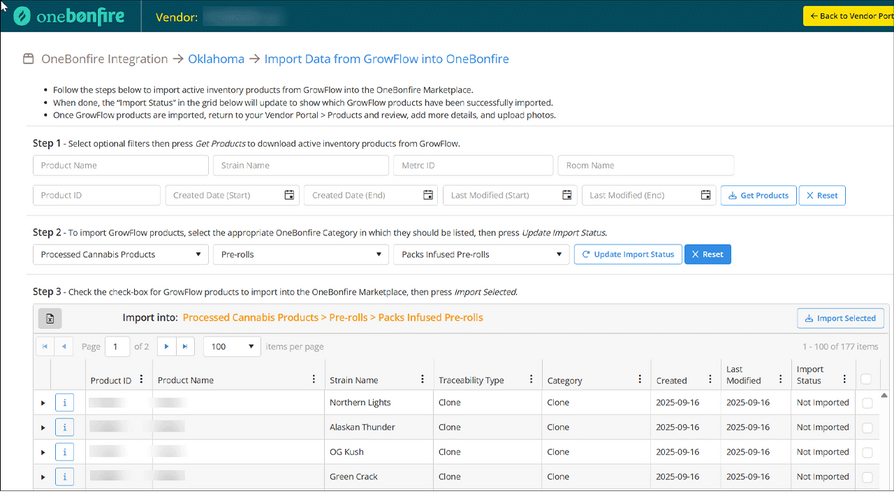895x503 pixels.
Task: Jump to the last grid page
Action: coord(185,346)
